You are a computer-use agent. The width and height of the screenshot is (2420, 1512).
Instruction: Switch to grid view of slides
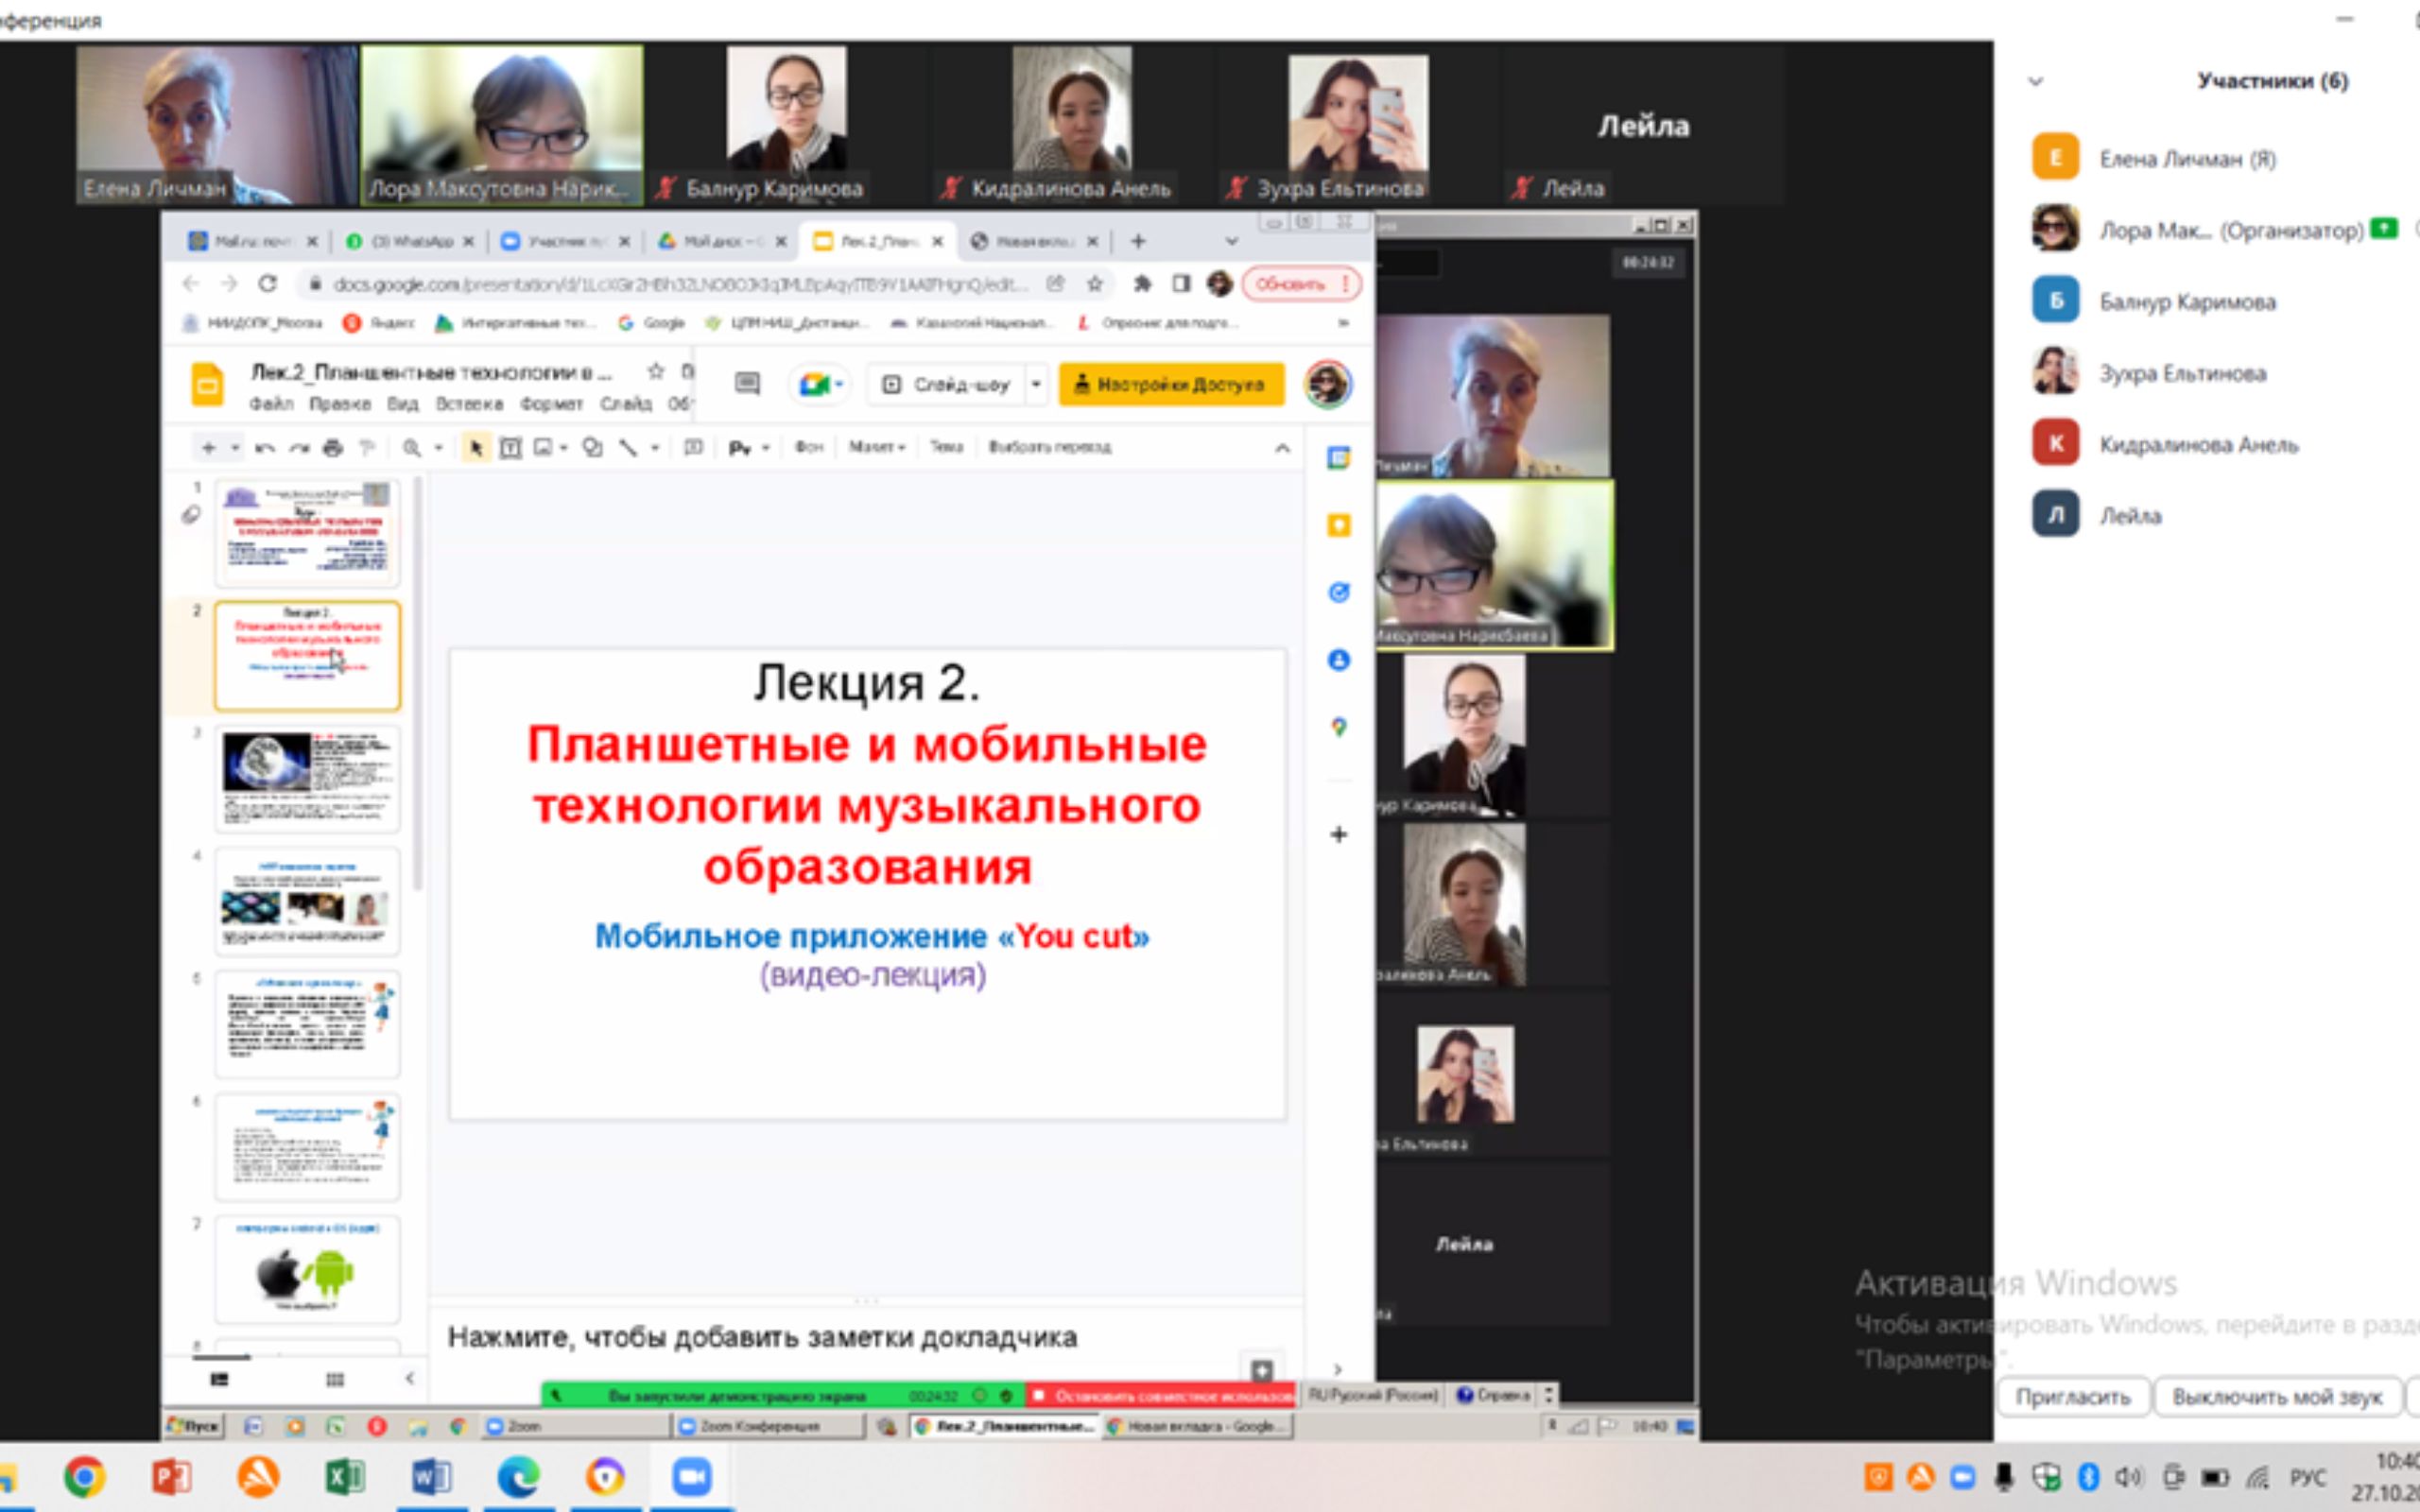[x=335, y=1380]
